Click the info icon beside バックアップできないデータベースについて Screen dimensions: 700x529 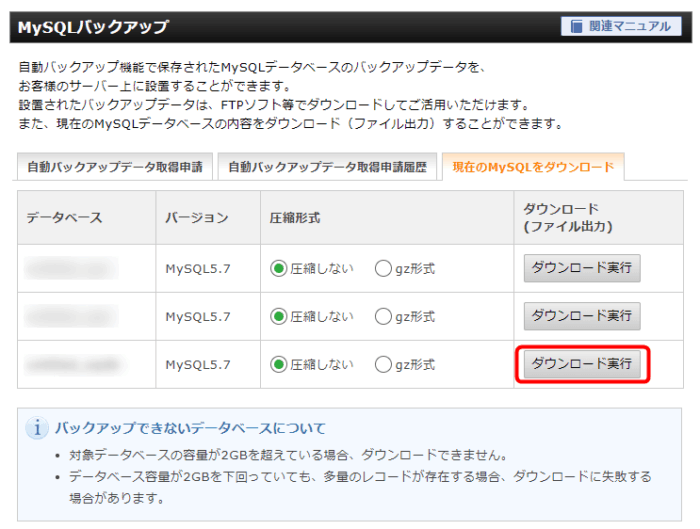click(x=37, y=428)
